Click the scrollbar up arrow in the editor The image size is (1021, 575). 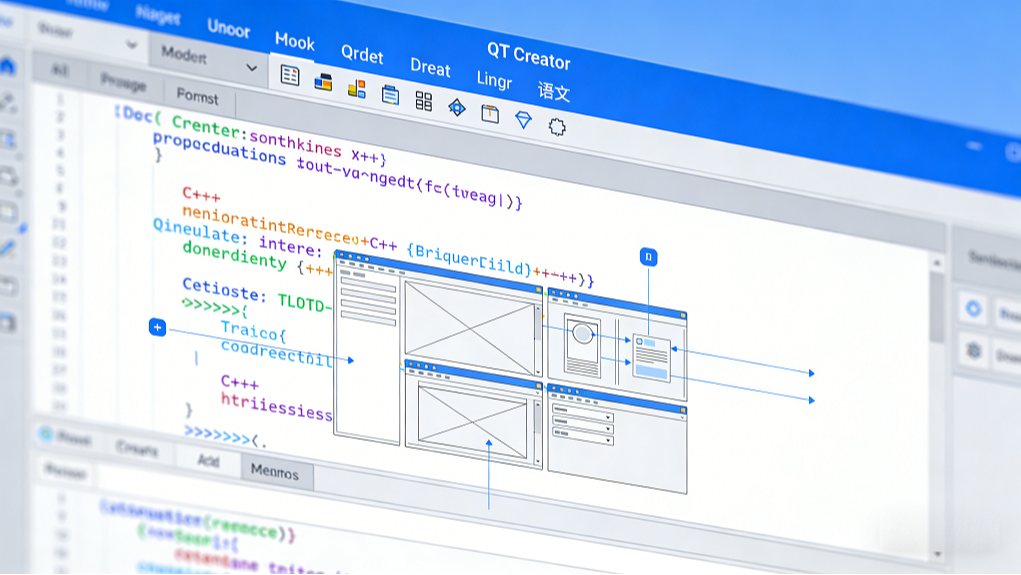pyautogui.click(x=937, y=262)
